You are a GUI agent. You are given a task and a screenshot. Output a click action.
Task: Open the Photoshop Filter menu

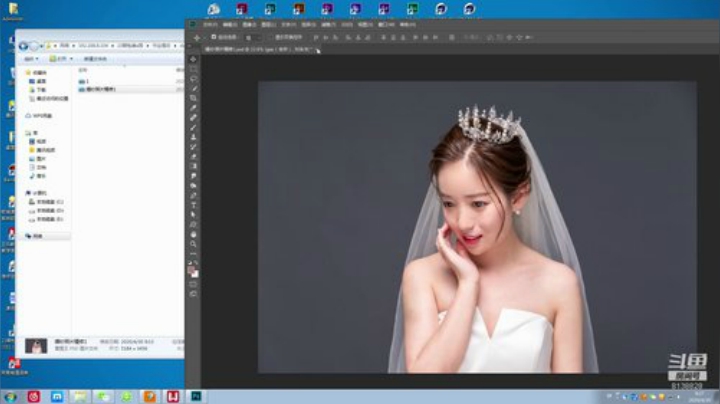(328, 24)
